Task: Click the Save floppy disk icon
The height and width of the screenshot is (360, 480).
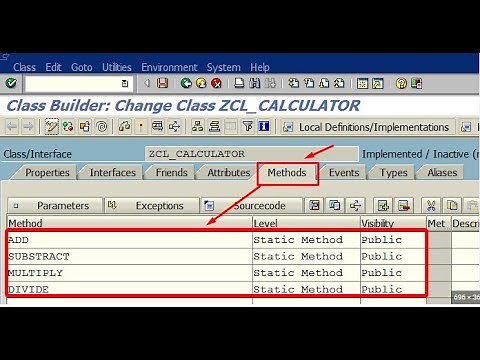Action: pyautogui.click(x=162, y=83)
